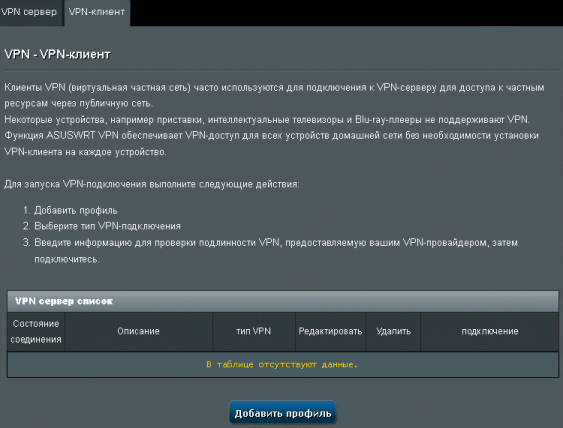The width and height of the screenshot is (563, 428).
Task: Select the VPN-клиент tab
Action: click(x=97, y=12)
